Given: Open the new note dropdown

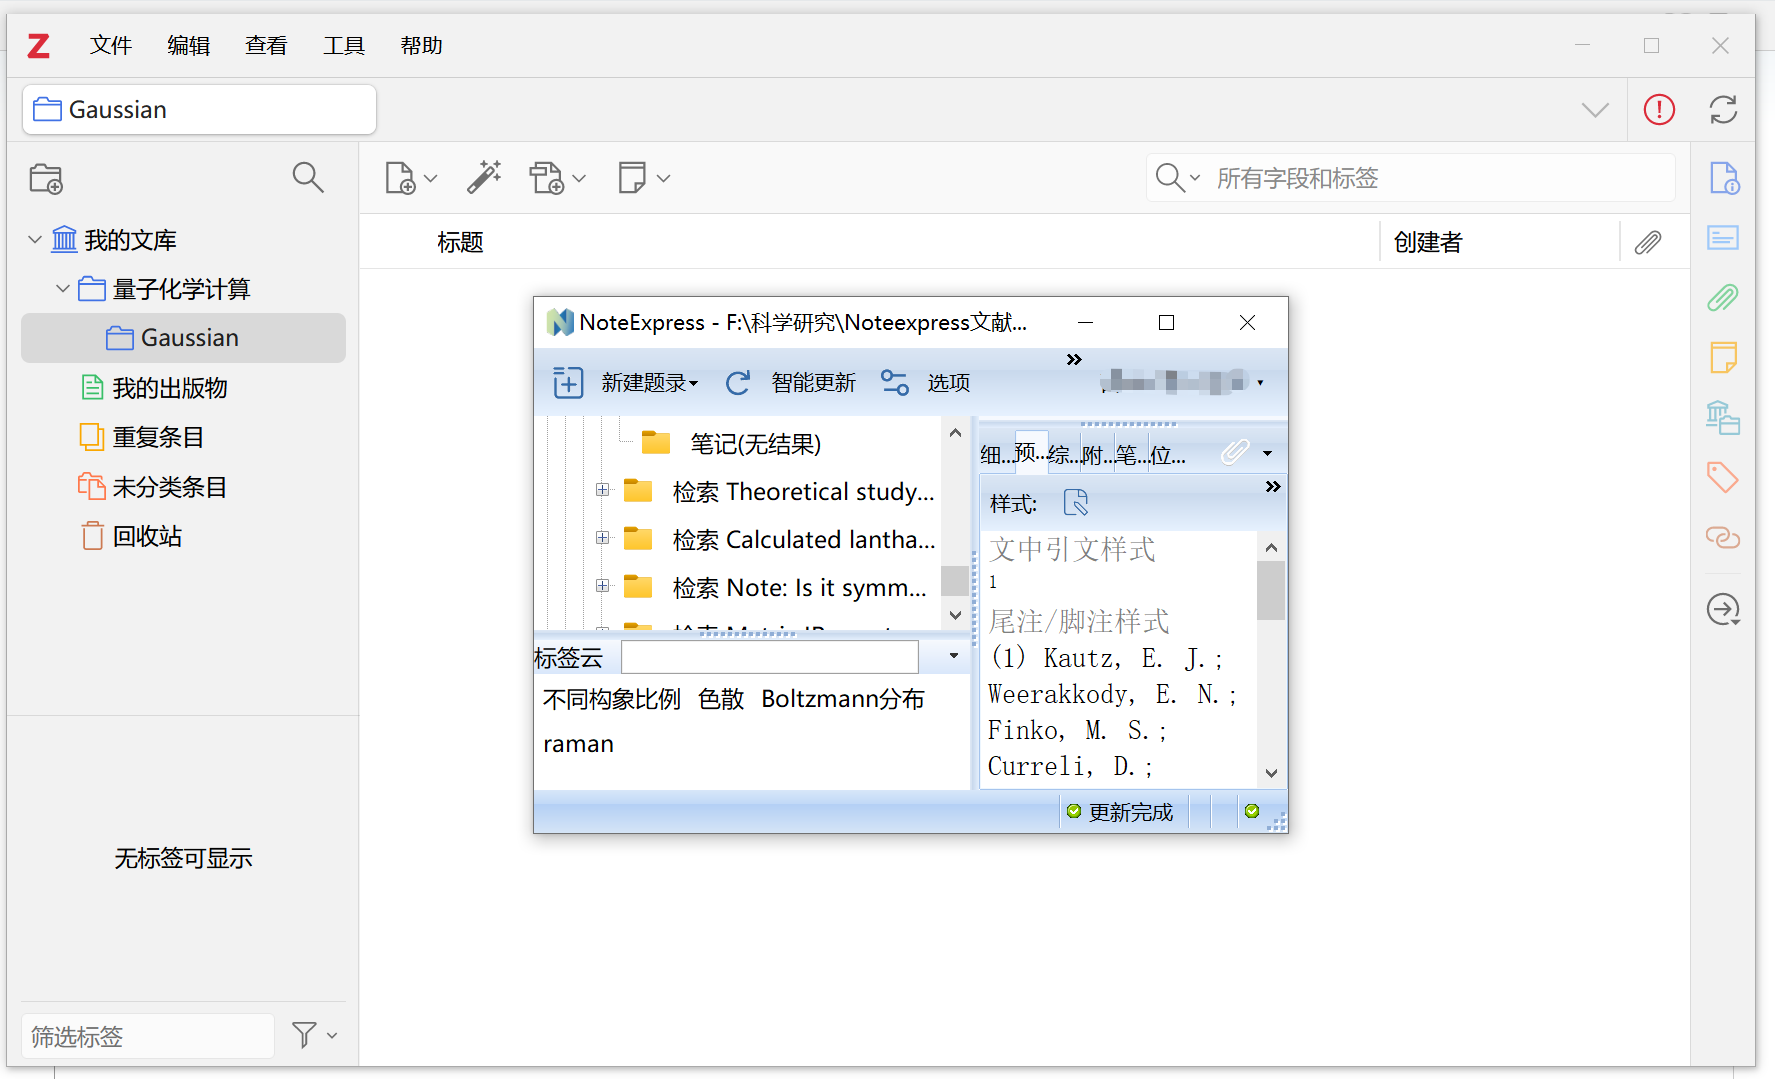Looking at the screenshot, I should 644,179.
